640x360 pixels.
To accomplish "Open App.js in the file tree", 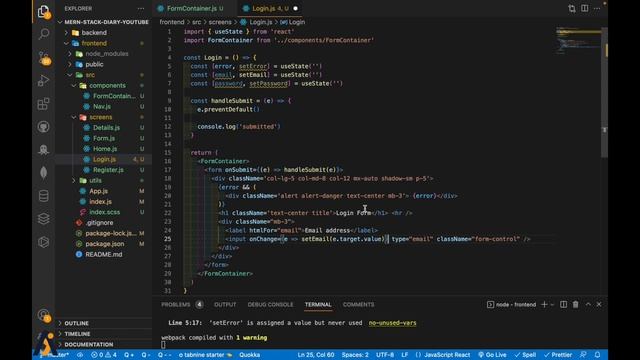I will pyautogui.click(x=98, y=191).
